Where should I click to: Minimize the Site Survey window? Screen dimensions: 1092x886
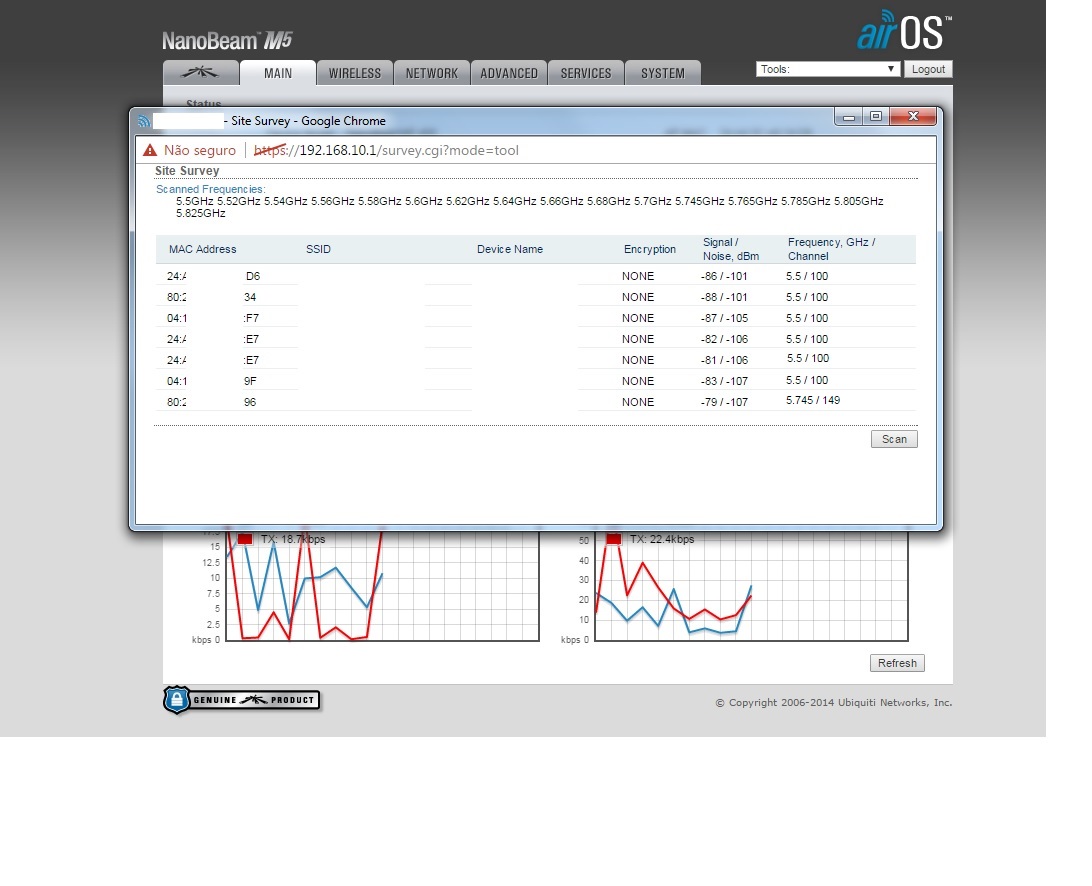(848, 116)
